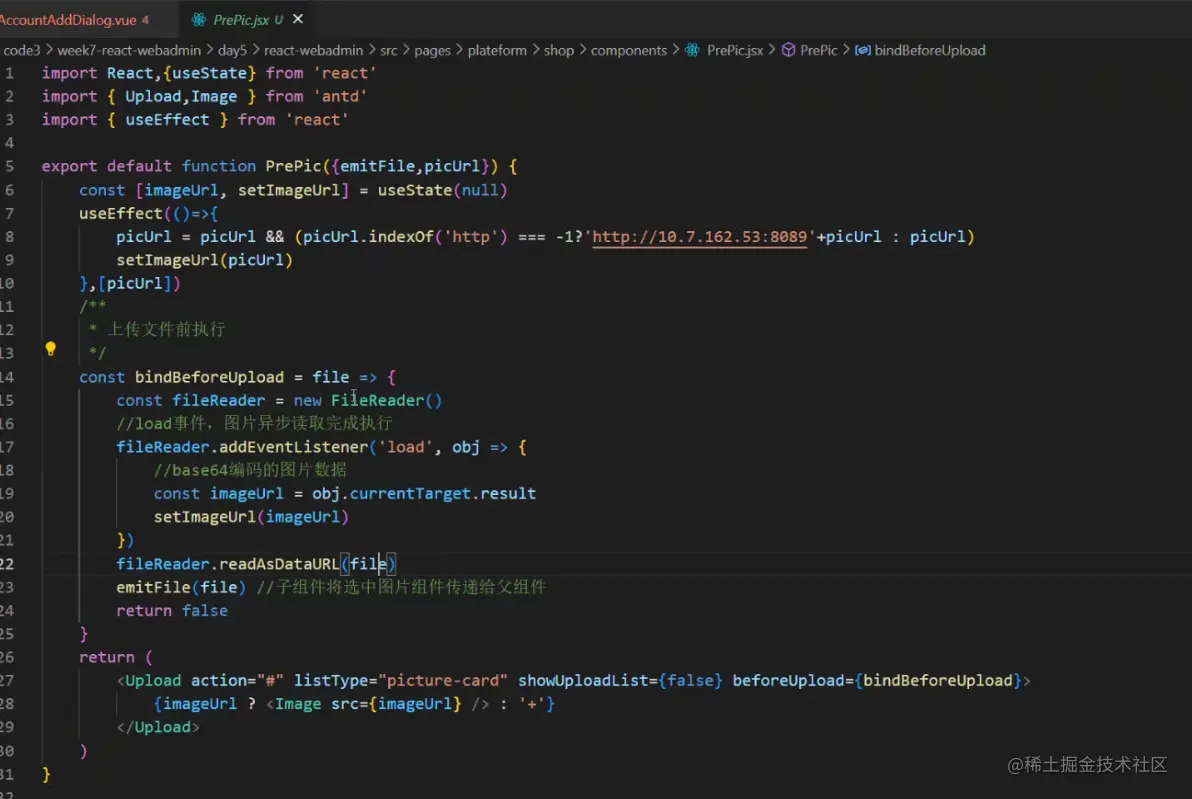The image size is (1192, 799).
Task: Click 'bindBeforeUpload' declaration on line 14
Action: (x=209, y=377)
